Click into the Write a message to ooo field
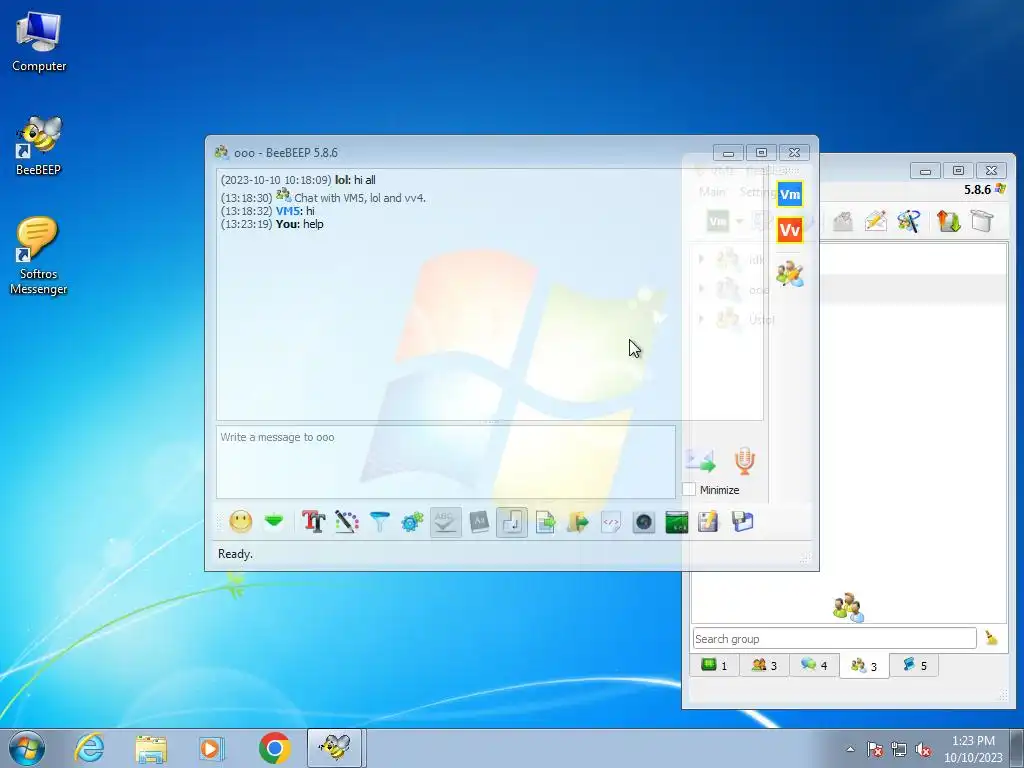Image resolution: width=1024 pixels, height=768 pixels. [445, 462]
